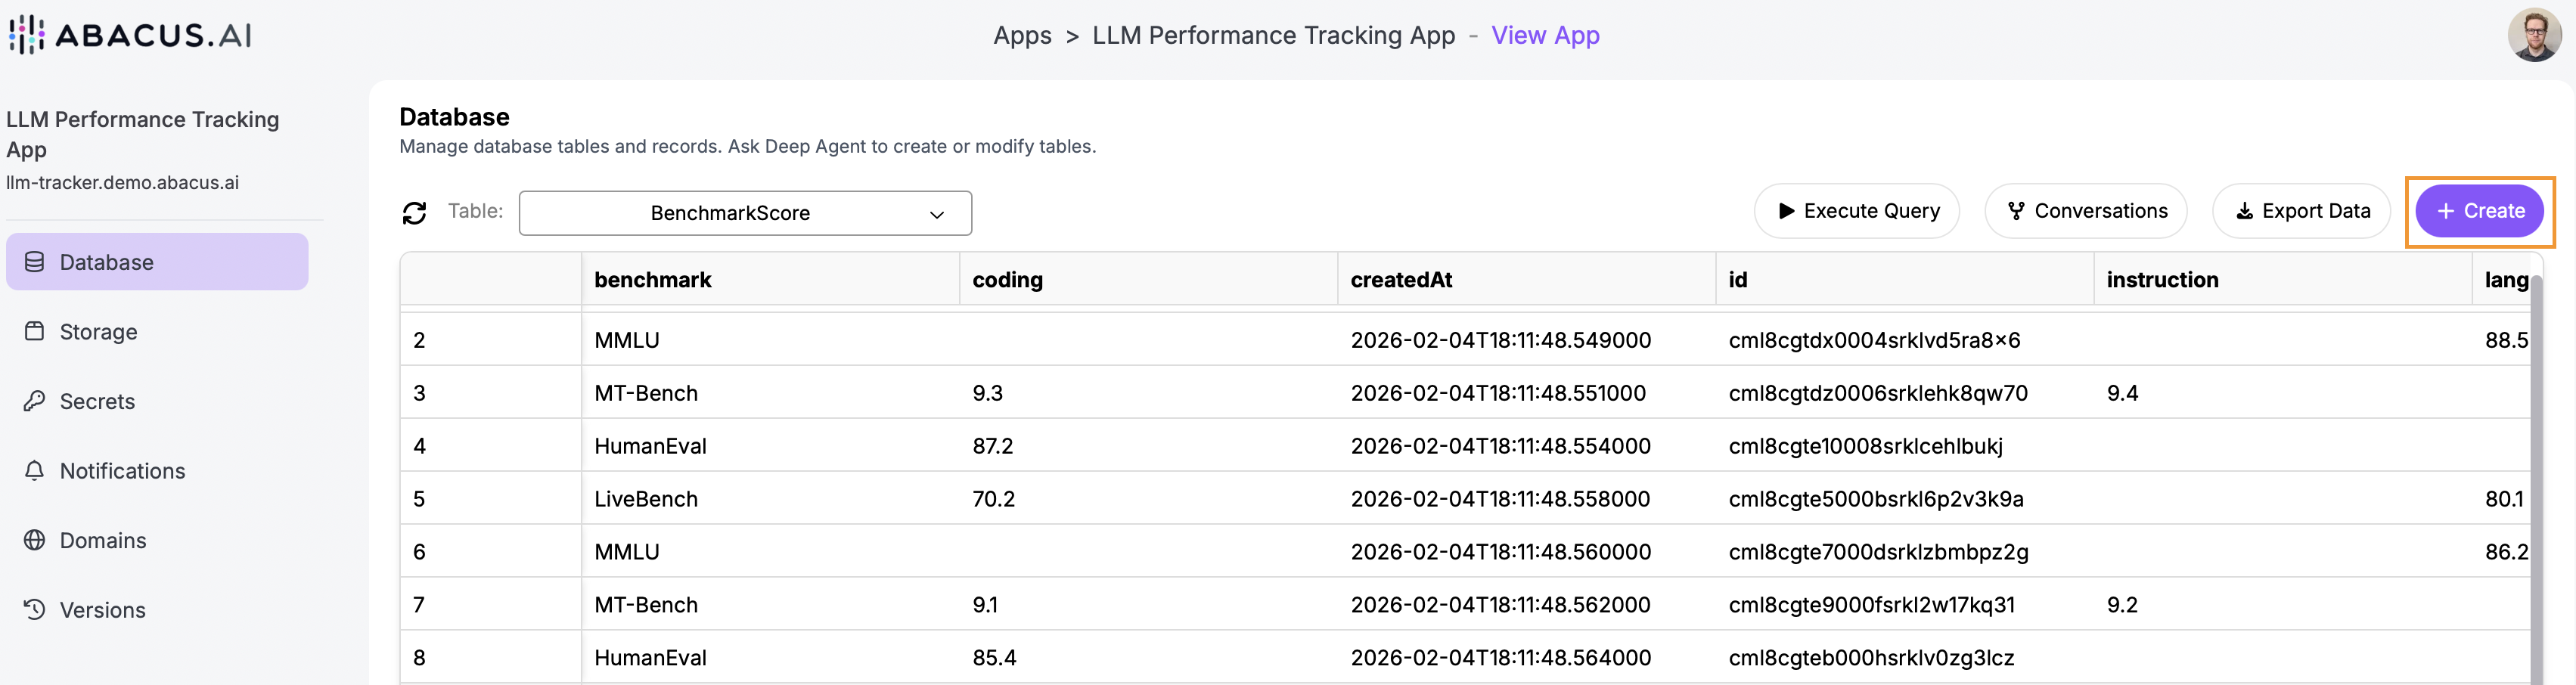
Task: Follow the View App link
Action: pos(1545,35)
